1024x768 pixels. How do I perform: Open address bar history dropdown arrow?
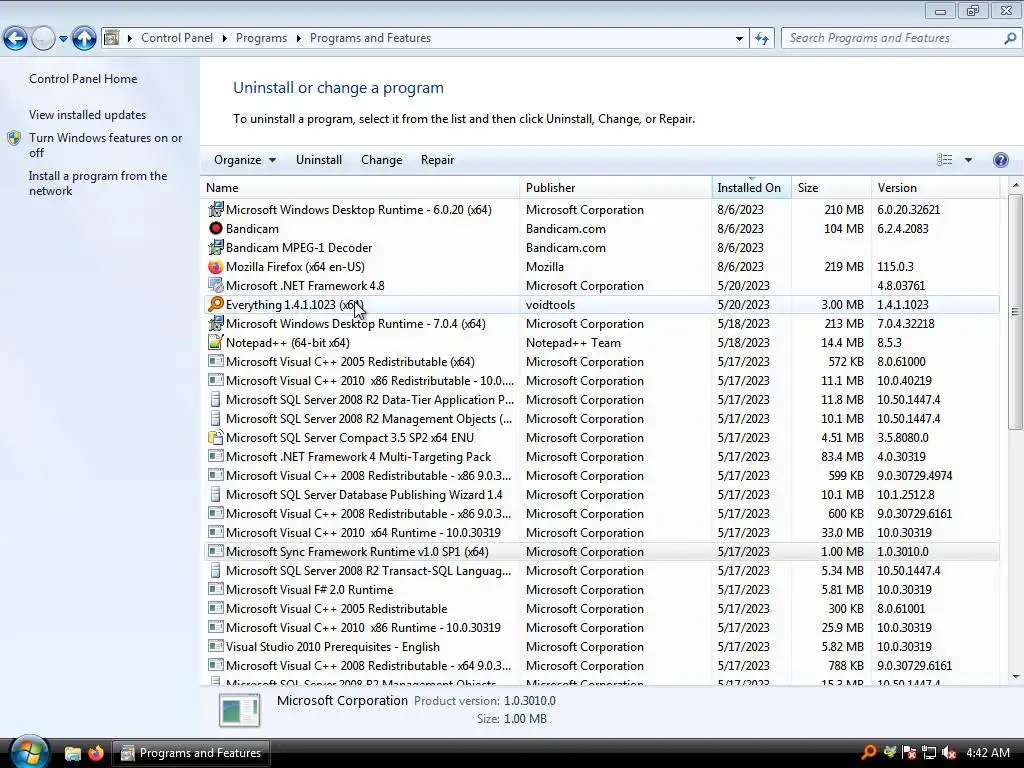coord(739,39)
